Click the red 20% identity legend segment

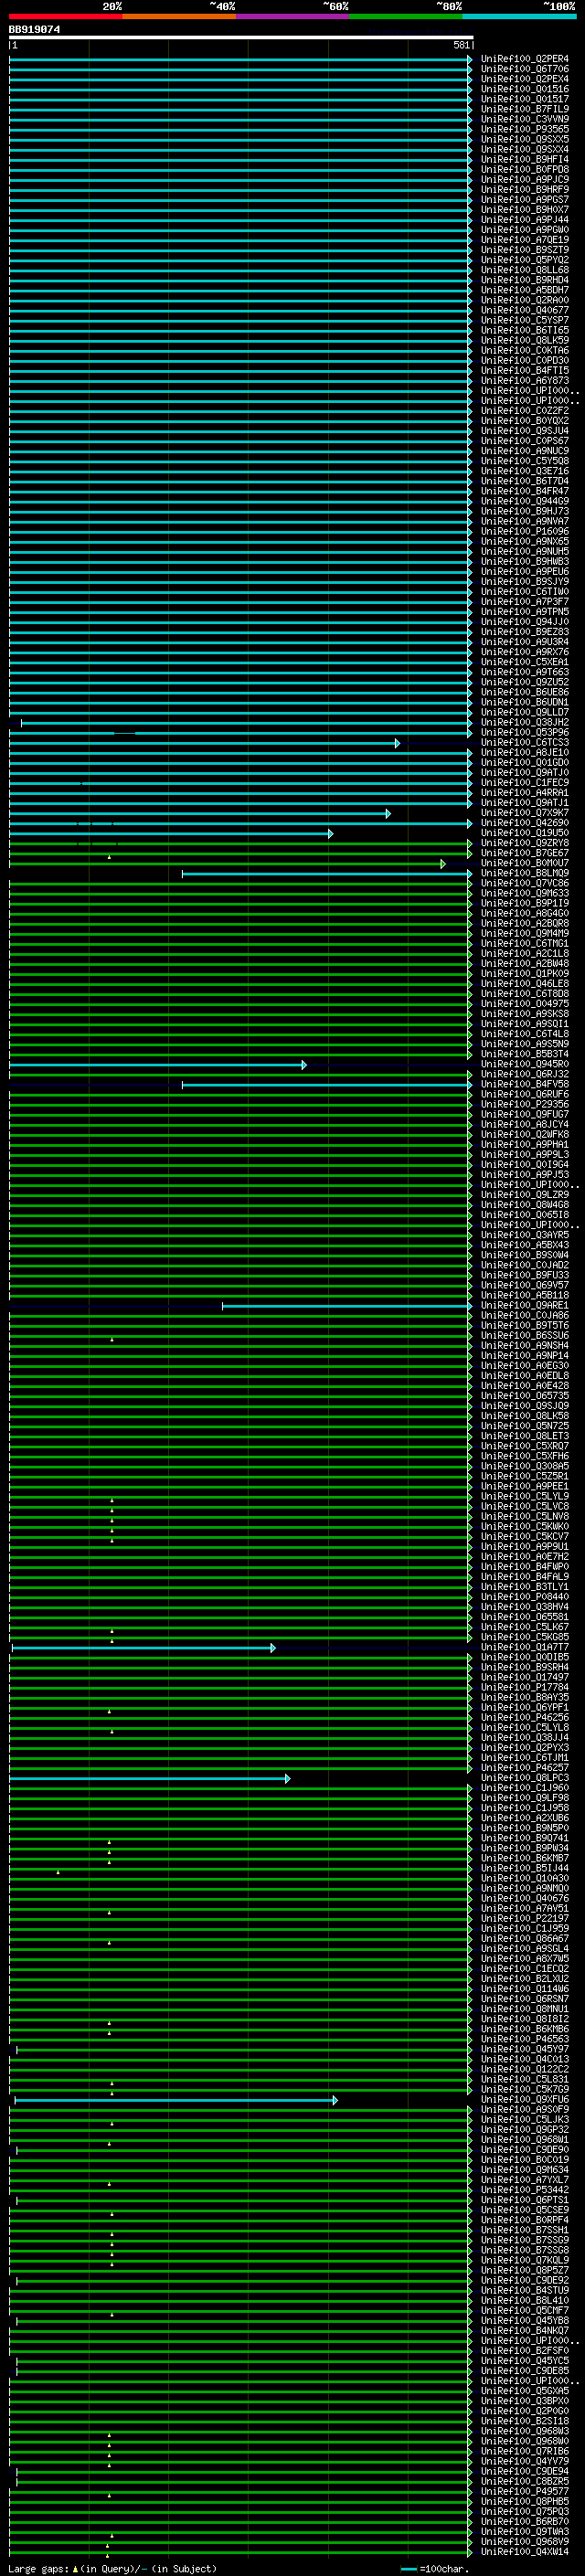point(66,16)
